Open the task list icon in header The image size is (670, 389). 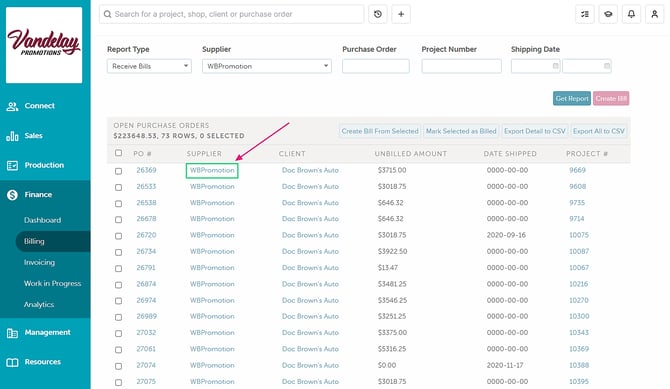coord(585,14)
